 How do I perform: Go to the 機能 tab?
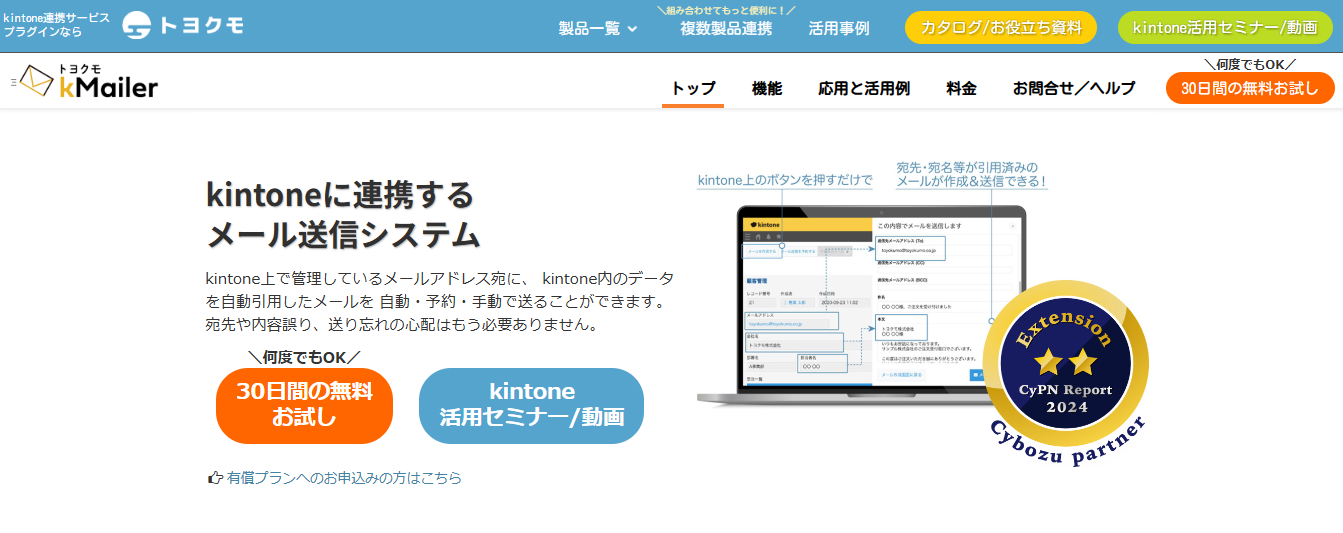pos(767,88)
